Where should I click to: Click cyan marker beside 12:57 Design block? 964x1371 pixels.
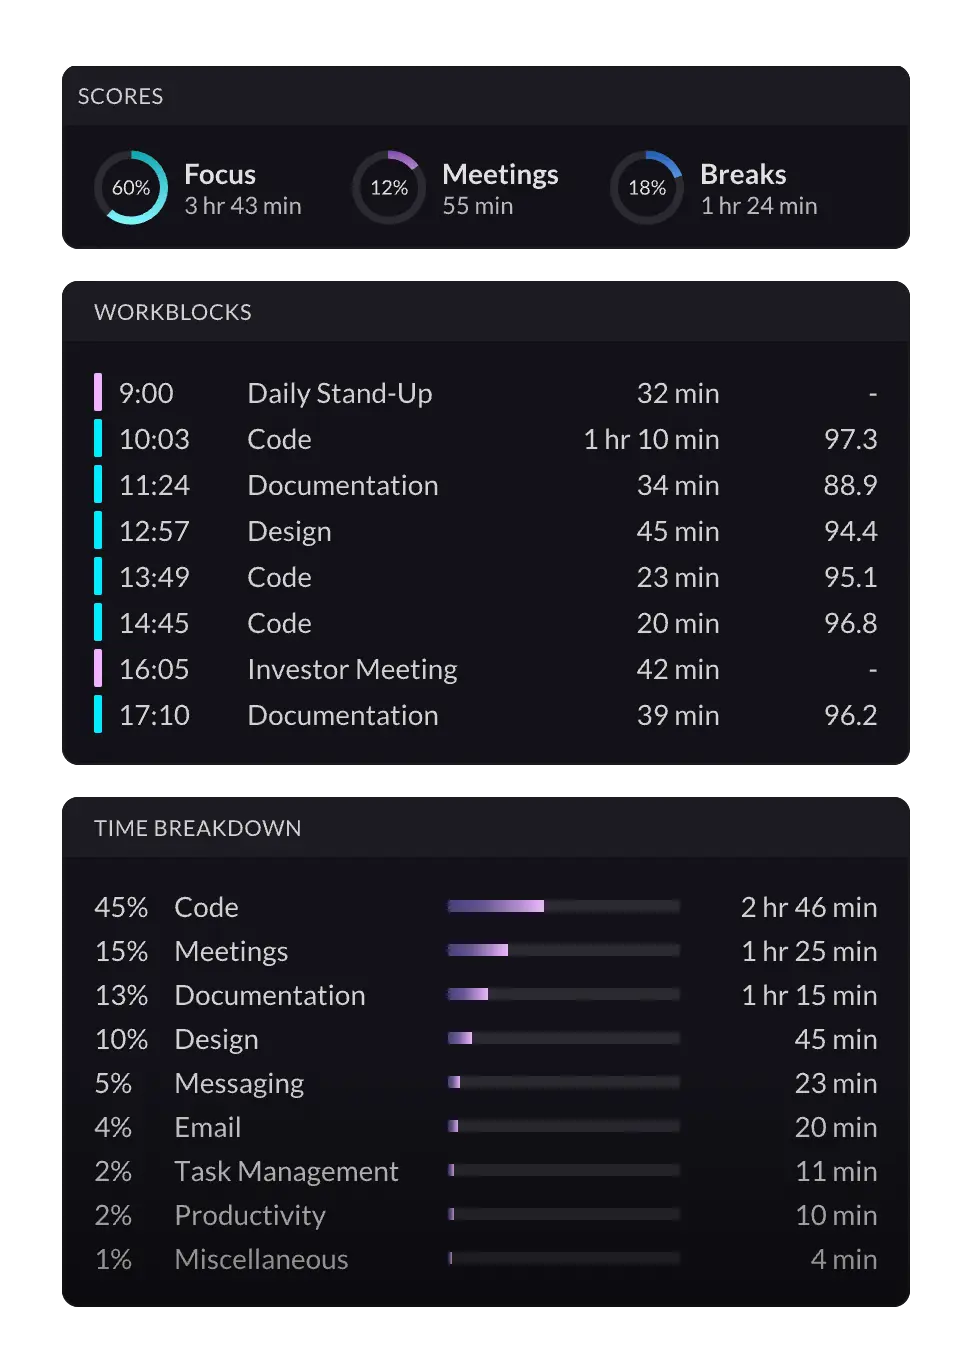click(x=98, y=531)
